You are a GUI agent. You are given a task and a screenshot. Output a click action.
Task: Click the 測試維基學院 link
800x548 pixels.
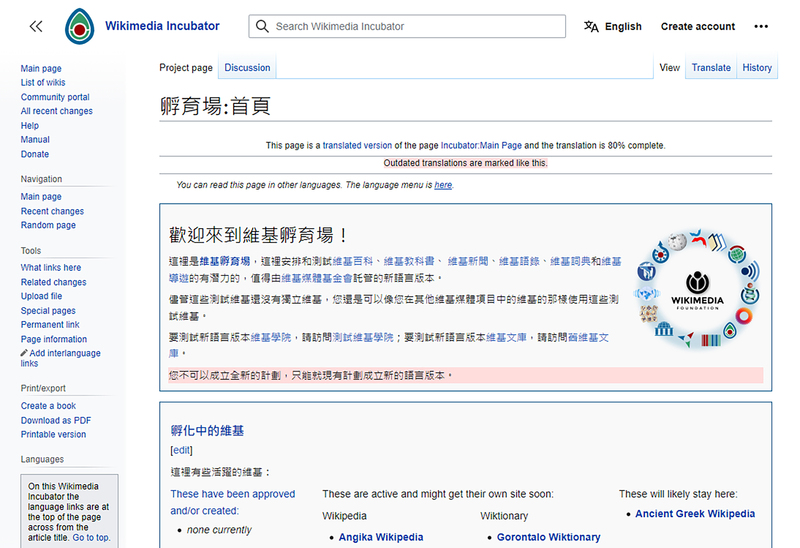[x=363, y=337]
